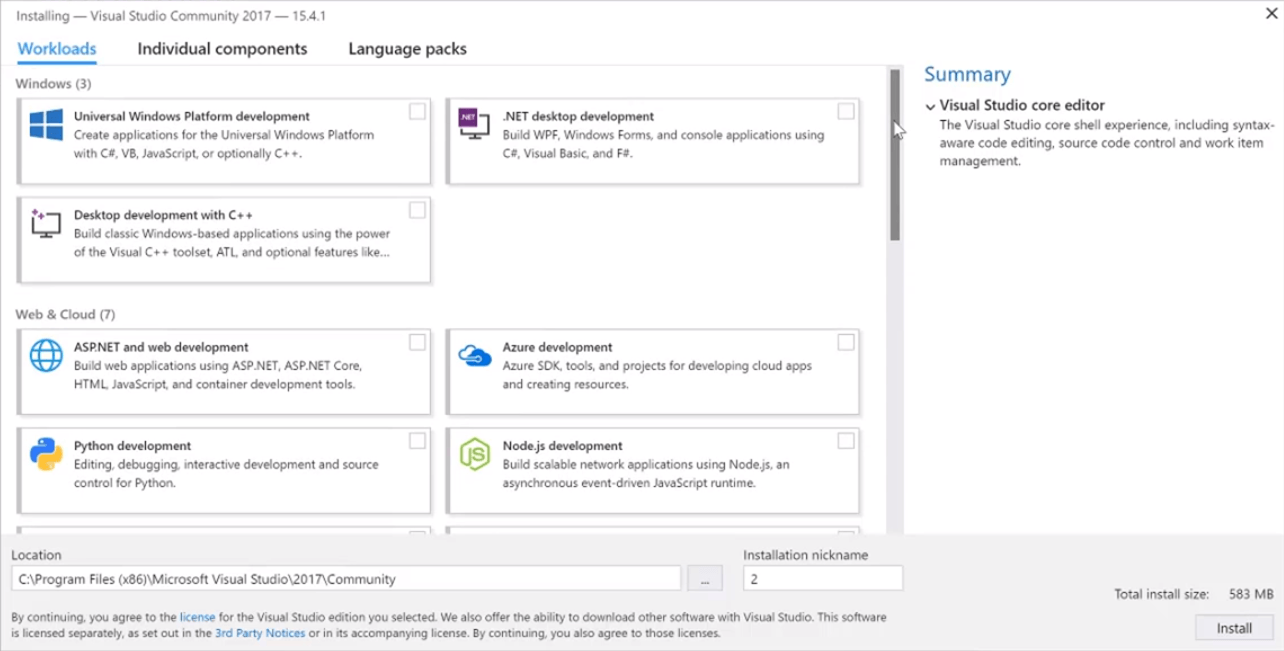Click the Azure development title

click(x=557, y=347)
